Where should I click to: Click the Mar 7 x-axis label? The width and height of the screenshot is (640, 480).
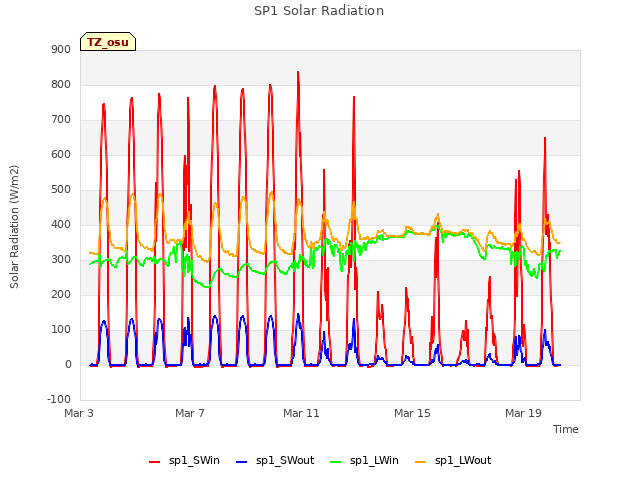point(190,413)
